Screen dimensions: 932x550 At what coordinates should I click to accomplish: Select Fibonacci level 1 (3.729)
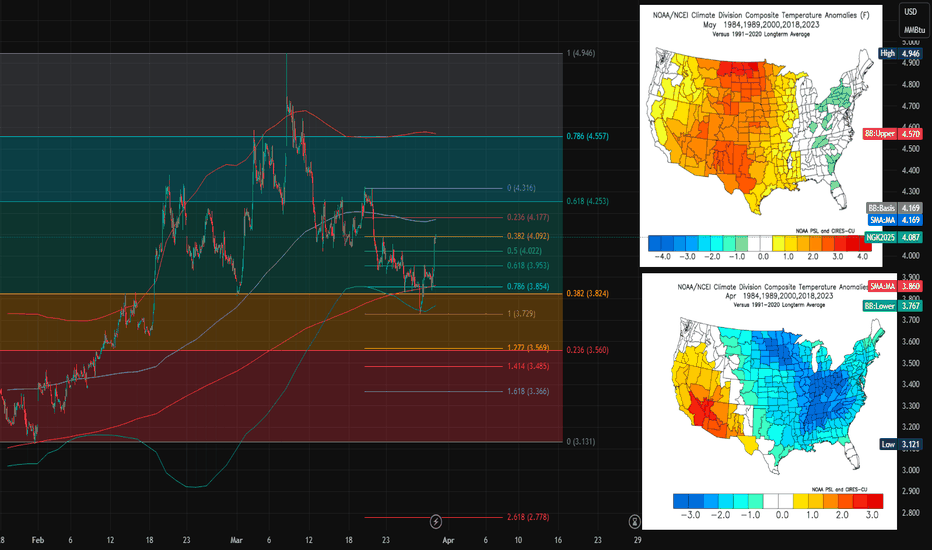[x=521, y=314]
